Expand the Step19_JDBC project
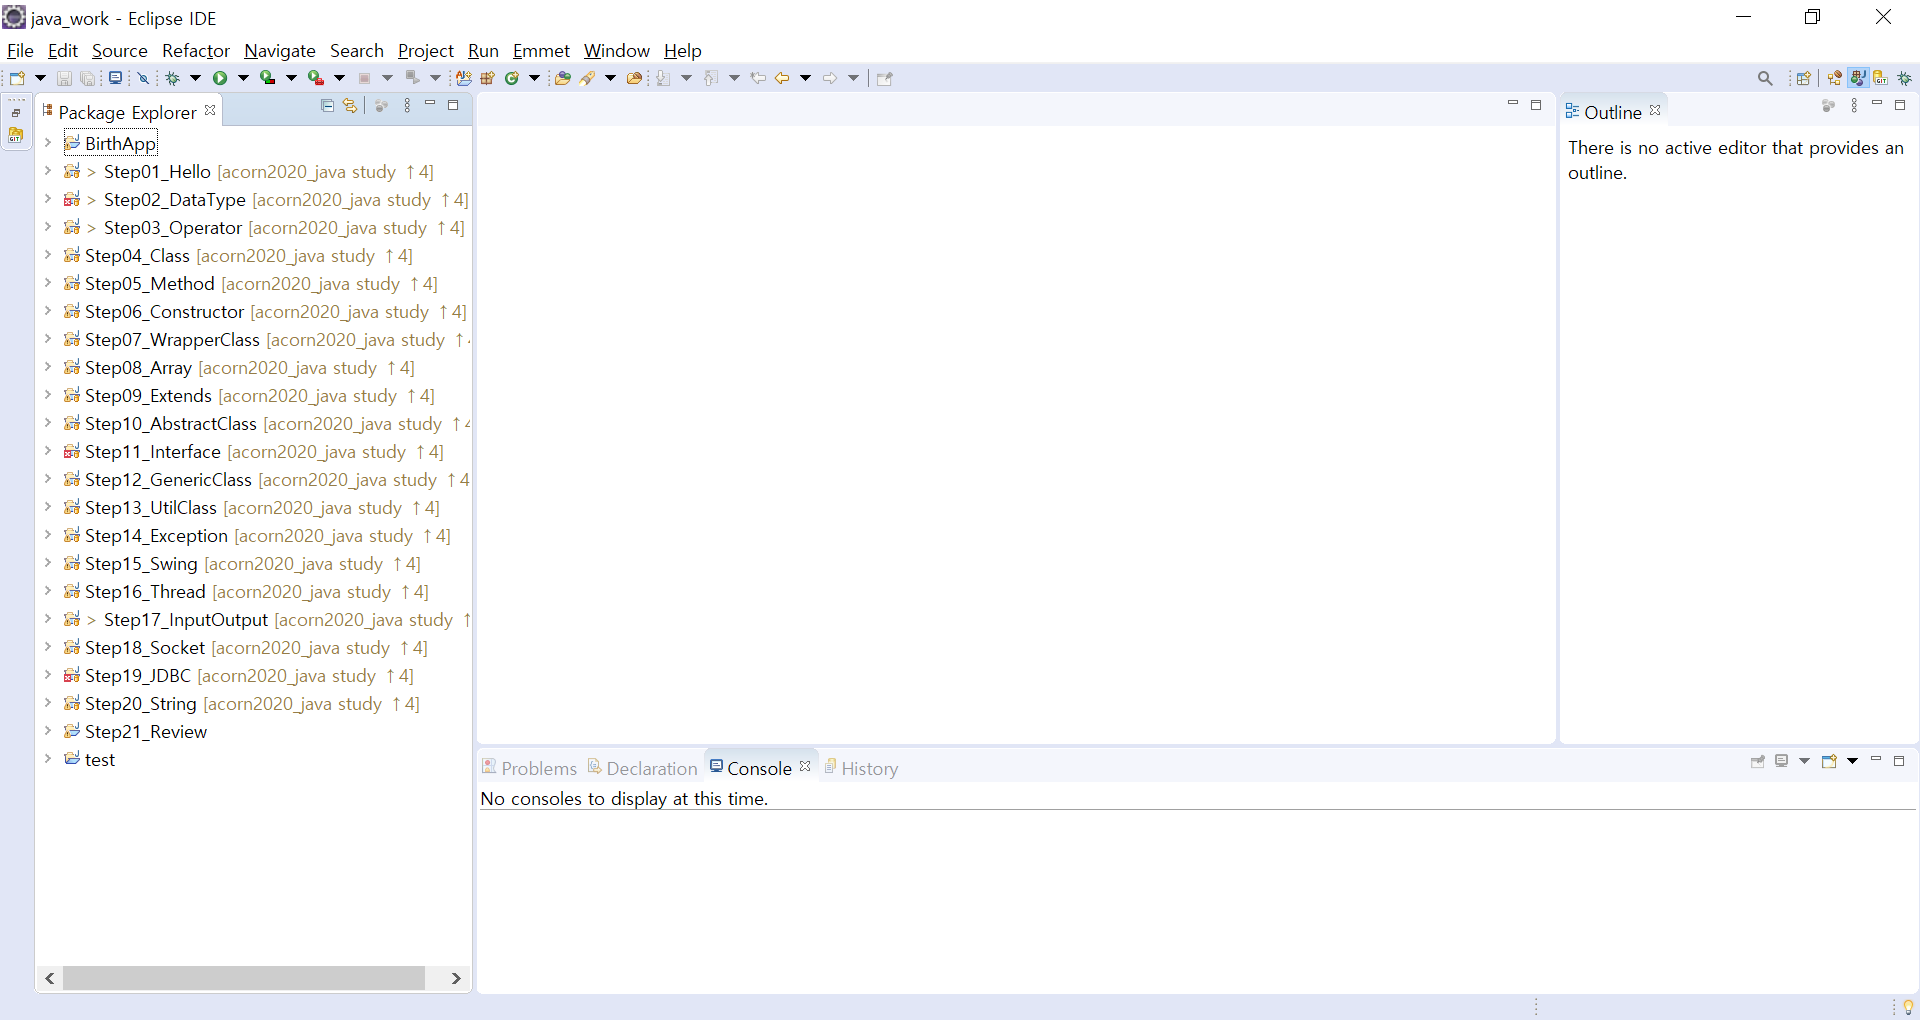 pyautogui.click(x=47, y=675)
